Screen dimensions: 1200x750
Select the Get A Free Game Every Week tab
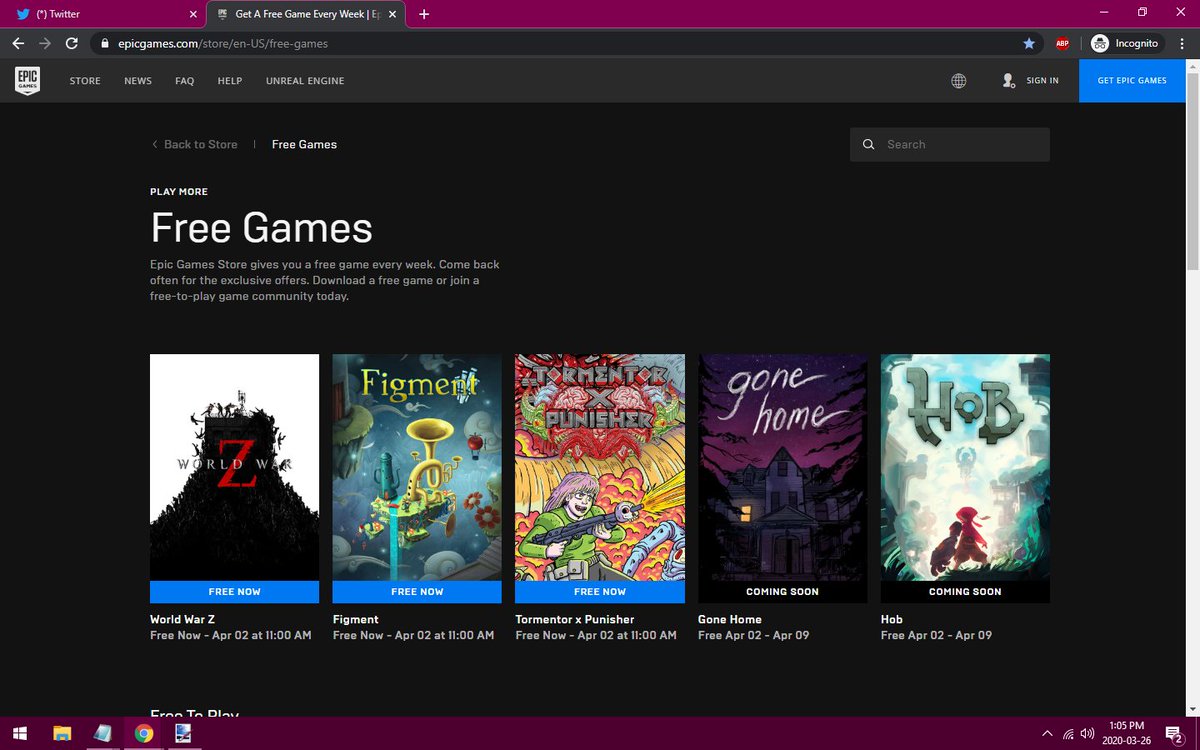(x=305, y=14)
